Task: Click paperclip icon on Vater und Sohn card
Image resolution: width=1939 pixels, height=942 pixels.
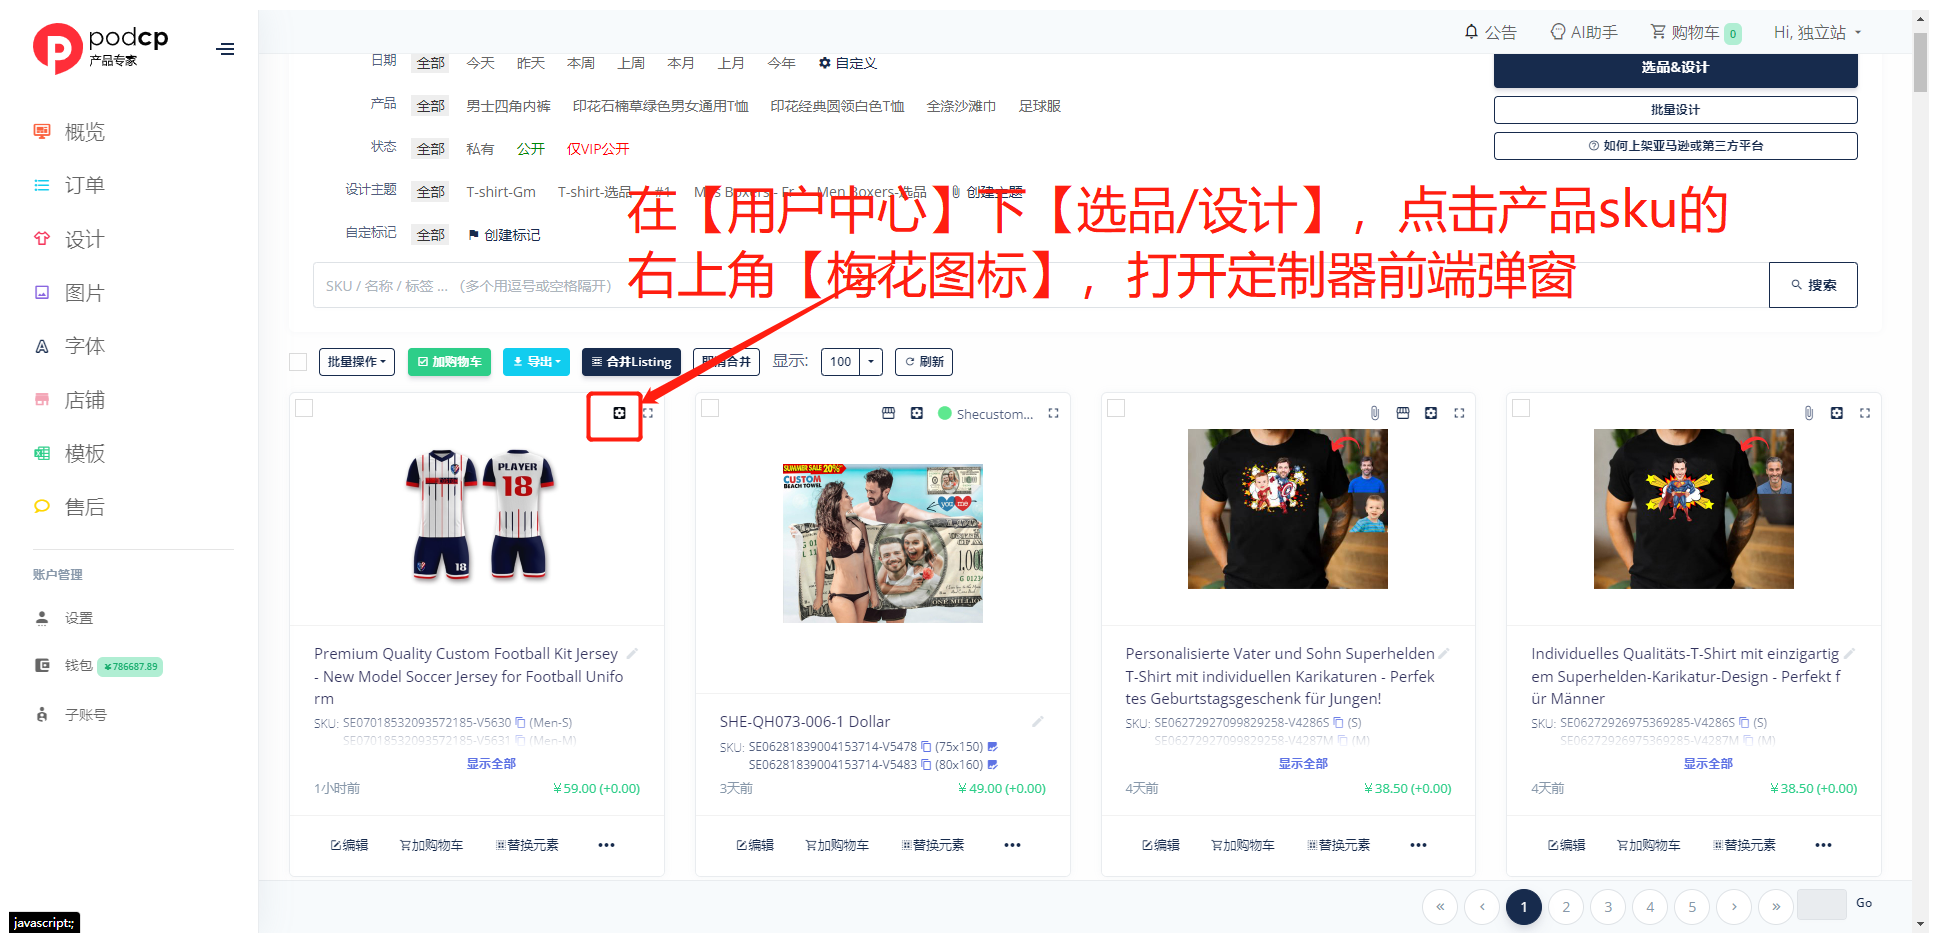Action: pyautogui.click(x=1375, y=413)
